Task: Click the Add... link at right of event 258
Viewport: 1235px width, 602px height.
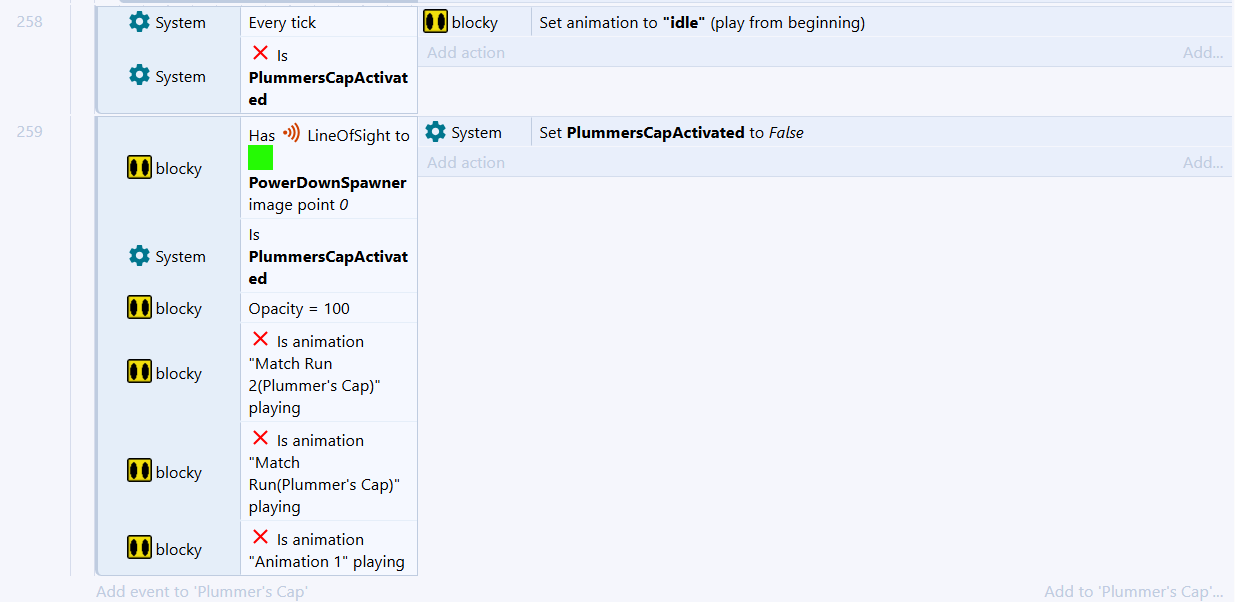Action: (1202, 53)
